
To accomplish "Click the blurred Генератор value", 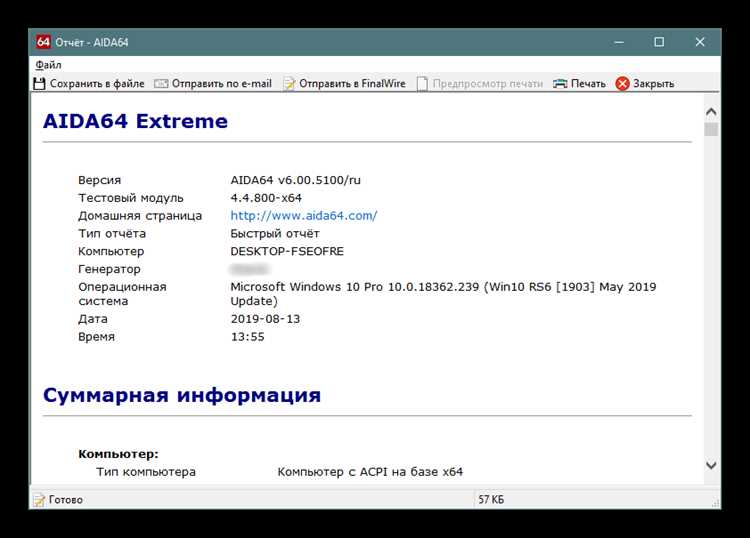I will [x=249, y=269].
